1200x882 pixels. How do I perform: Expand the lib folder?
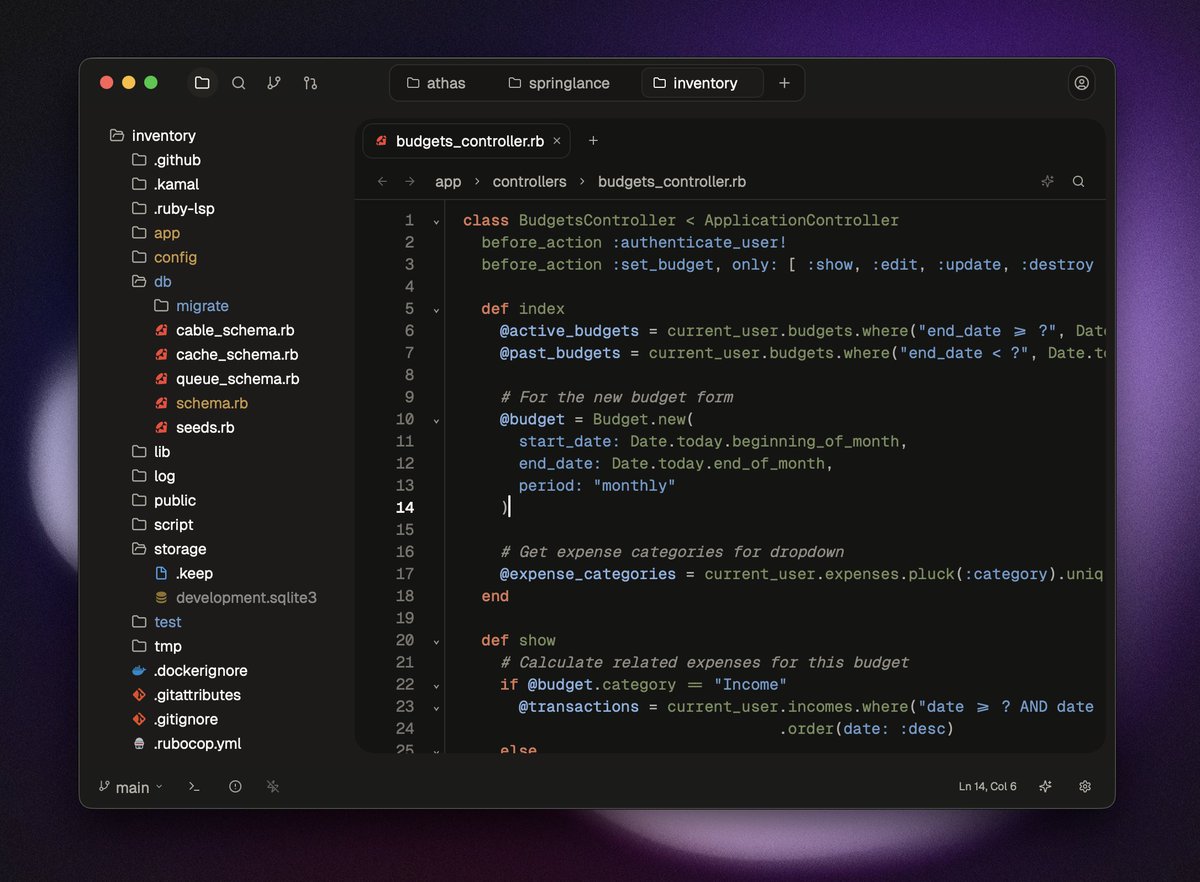tap(151, 452)
